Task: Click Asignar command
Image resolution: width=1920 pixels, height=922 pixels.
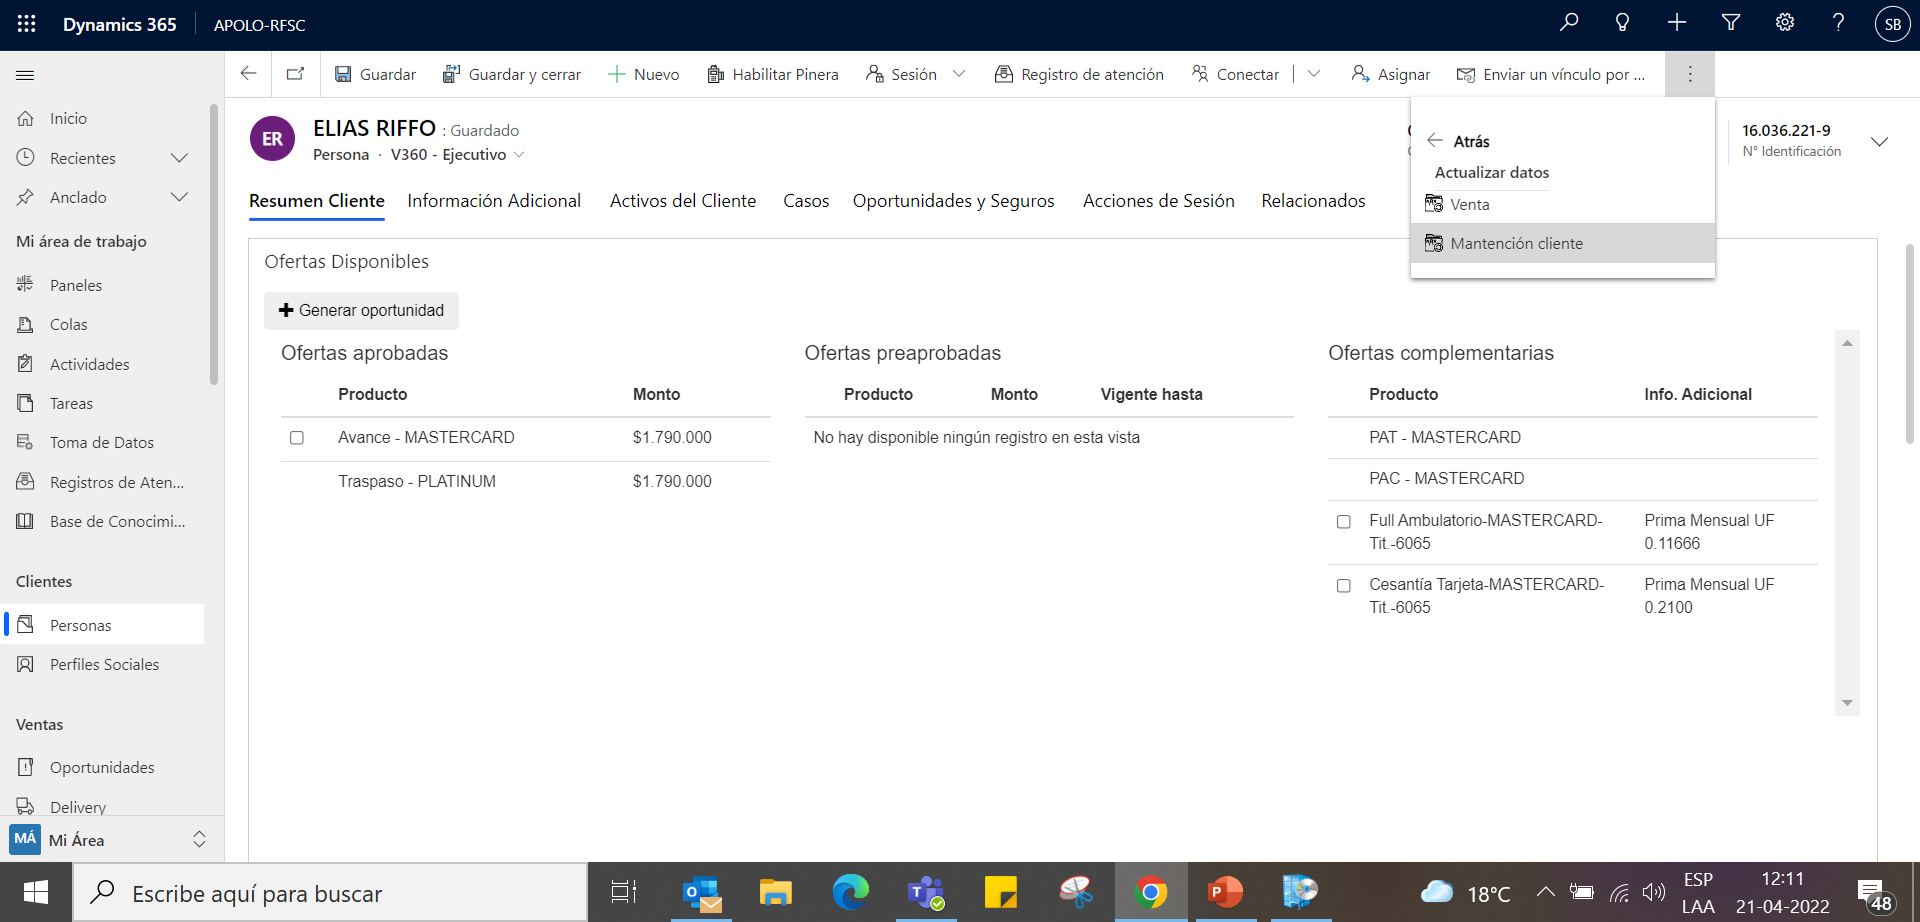Action: (1390, 74)
